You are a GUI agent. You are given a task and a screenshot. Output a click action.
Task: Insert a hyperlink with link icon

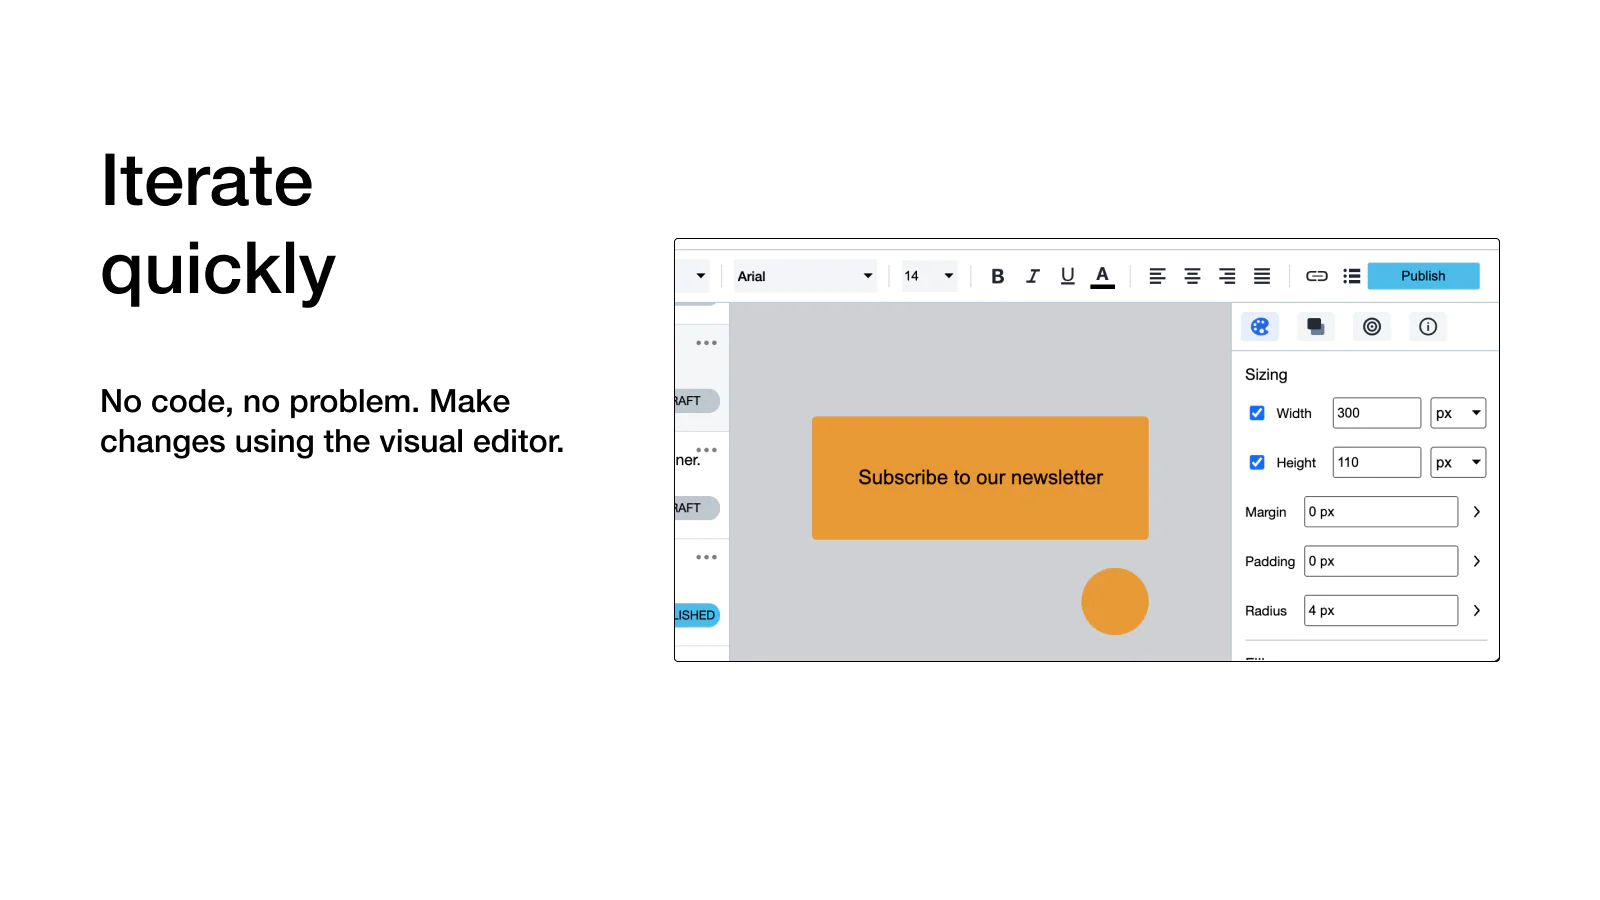1316,276
